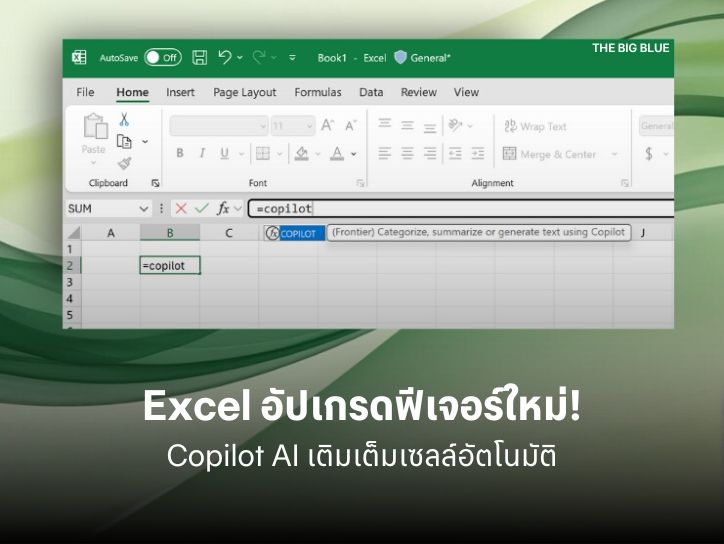Apply the Fill Color bucket
The width and height of the screenshot is (724, 544).
[302, 153]
